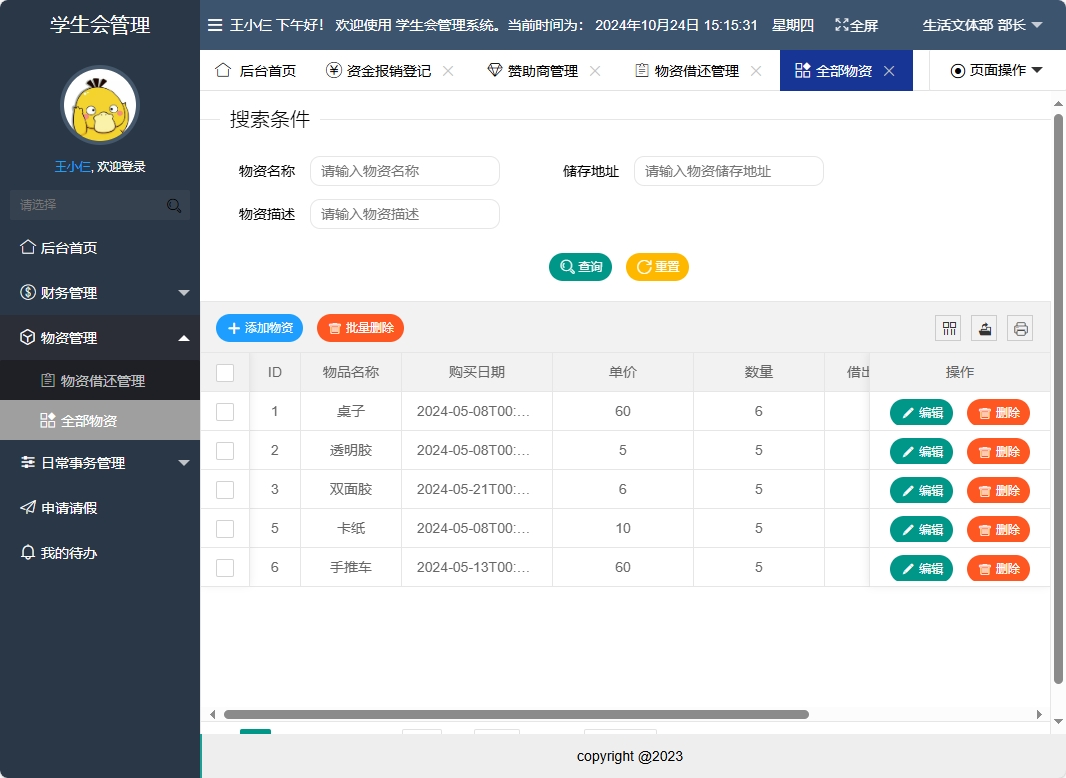Viewport: 1066px width, 778px height.
Task: Click the hamburger menu icon in the header
Action: [215, 25]
